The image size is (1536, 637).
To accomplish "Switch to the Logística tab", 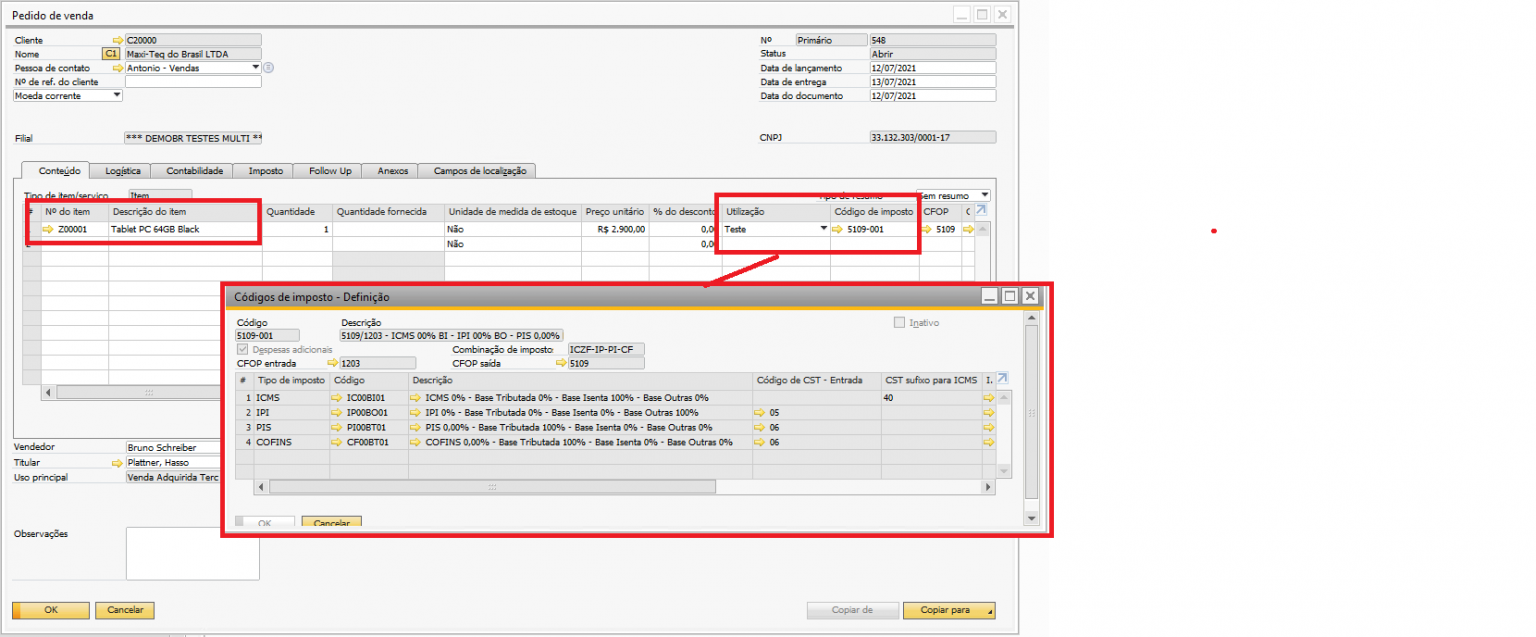I will coord(123,171).
